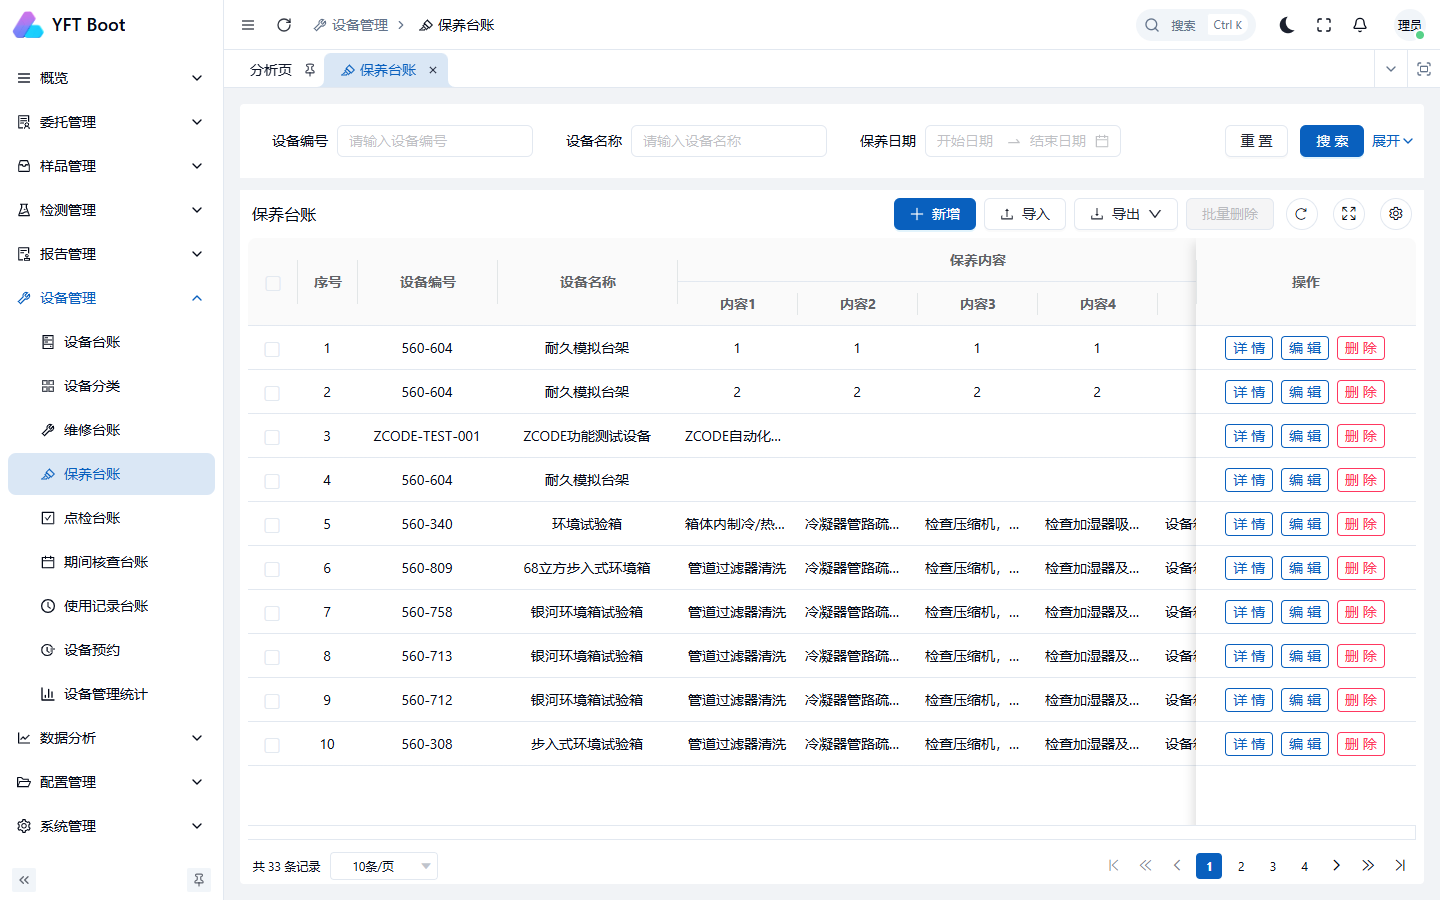Viewport: 1440px width, 900px height.
Task: Go to the last page of results
Action: pyautogui.click(x=1400, y=866)
